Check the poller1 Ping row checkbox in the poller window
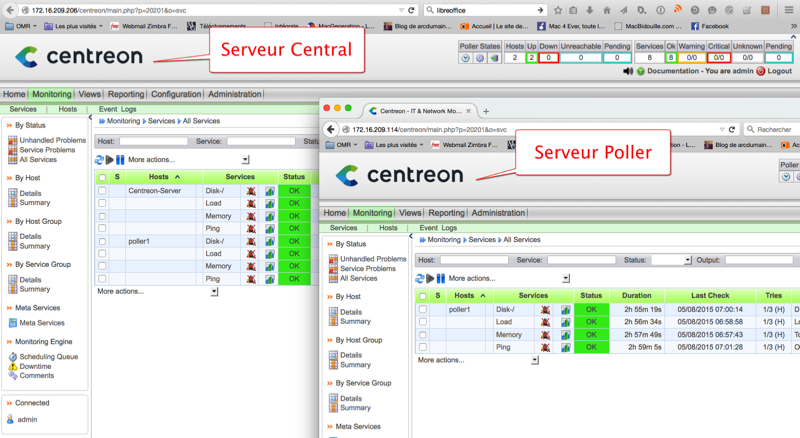 pos(423,347)
